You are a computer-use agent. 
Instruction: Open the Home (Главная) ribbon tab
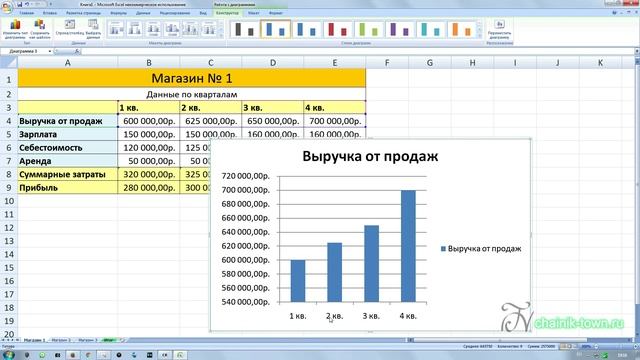(x=27, y=13)
